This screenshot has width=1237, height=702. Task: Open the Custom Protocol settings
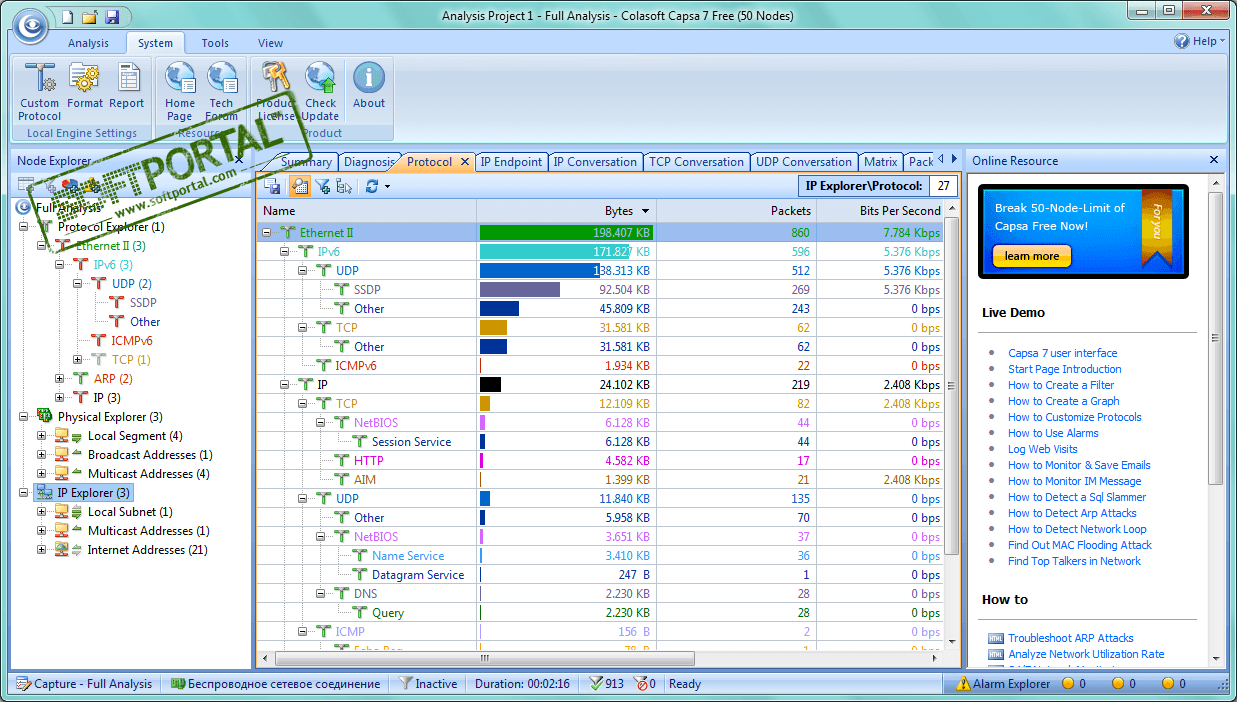(39, 91)
